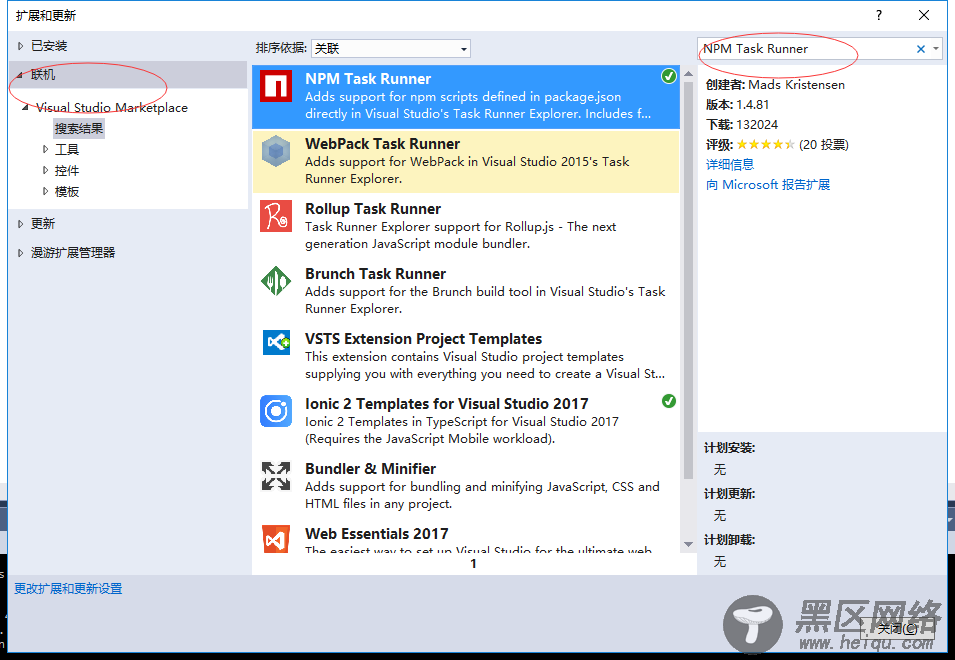Expand the 漫游扩展管理器 section

point(20,252)
